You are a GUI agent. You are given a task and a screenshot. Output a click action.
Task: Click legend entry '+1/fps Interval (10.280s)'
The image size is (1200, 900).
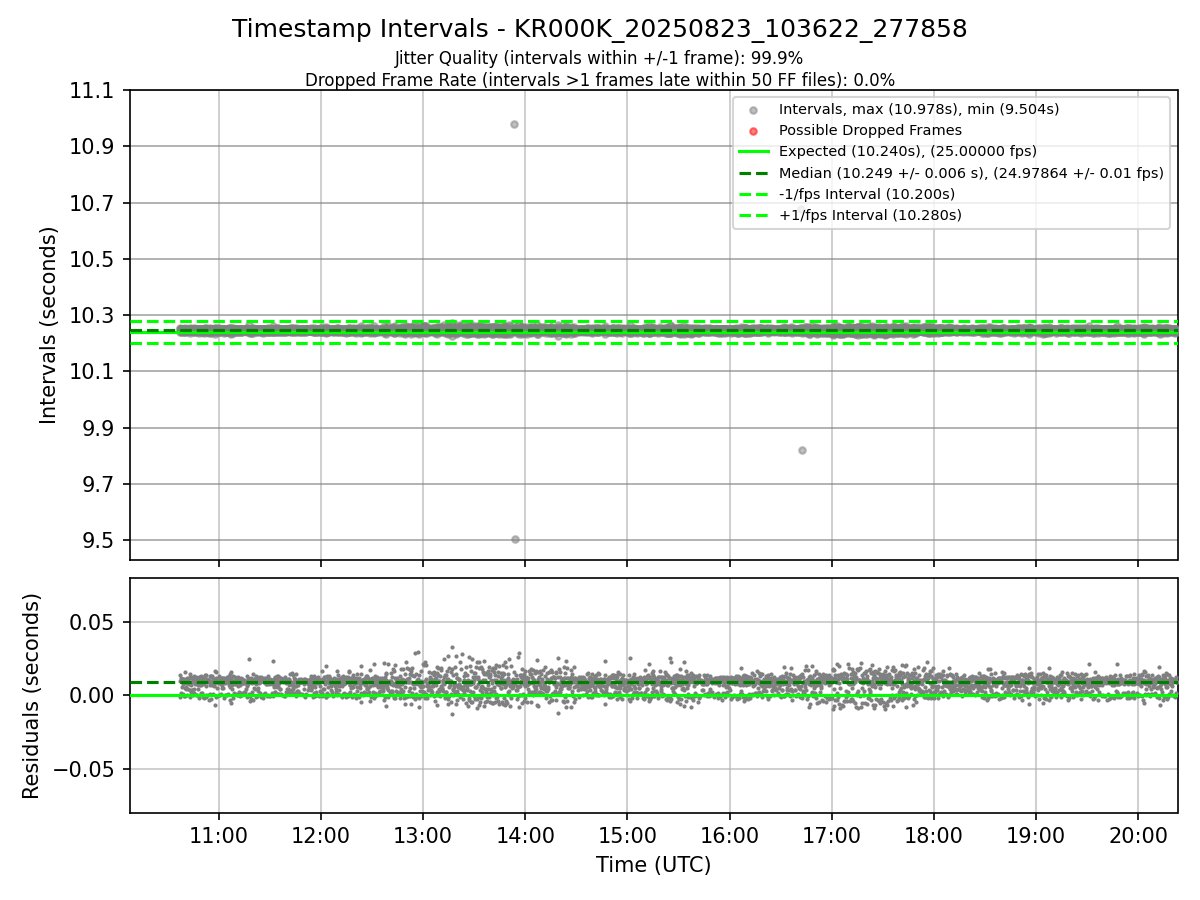(870, 215)
